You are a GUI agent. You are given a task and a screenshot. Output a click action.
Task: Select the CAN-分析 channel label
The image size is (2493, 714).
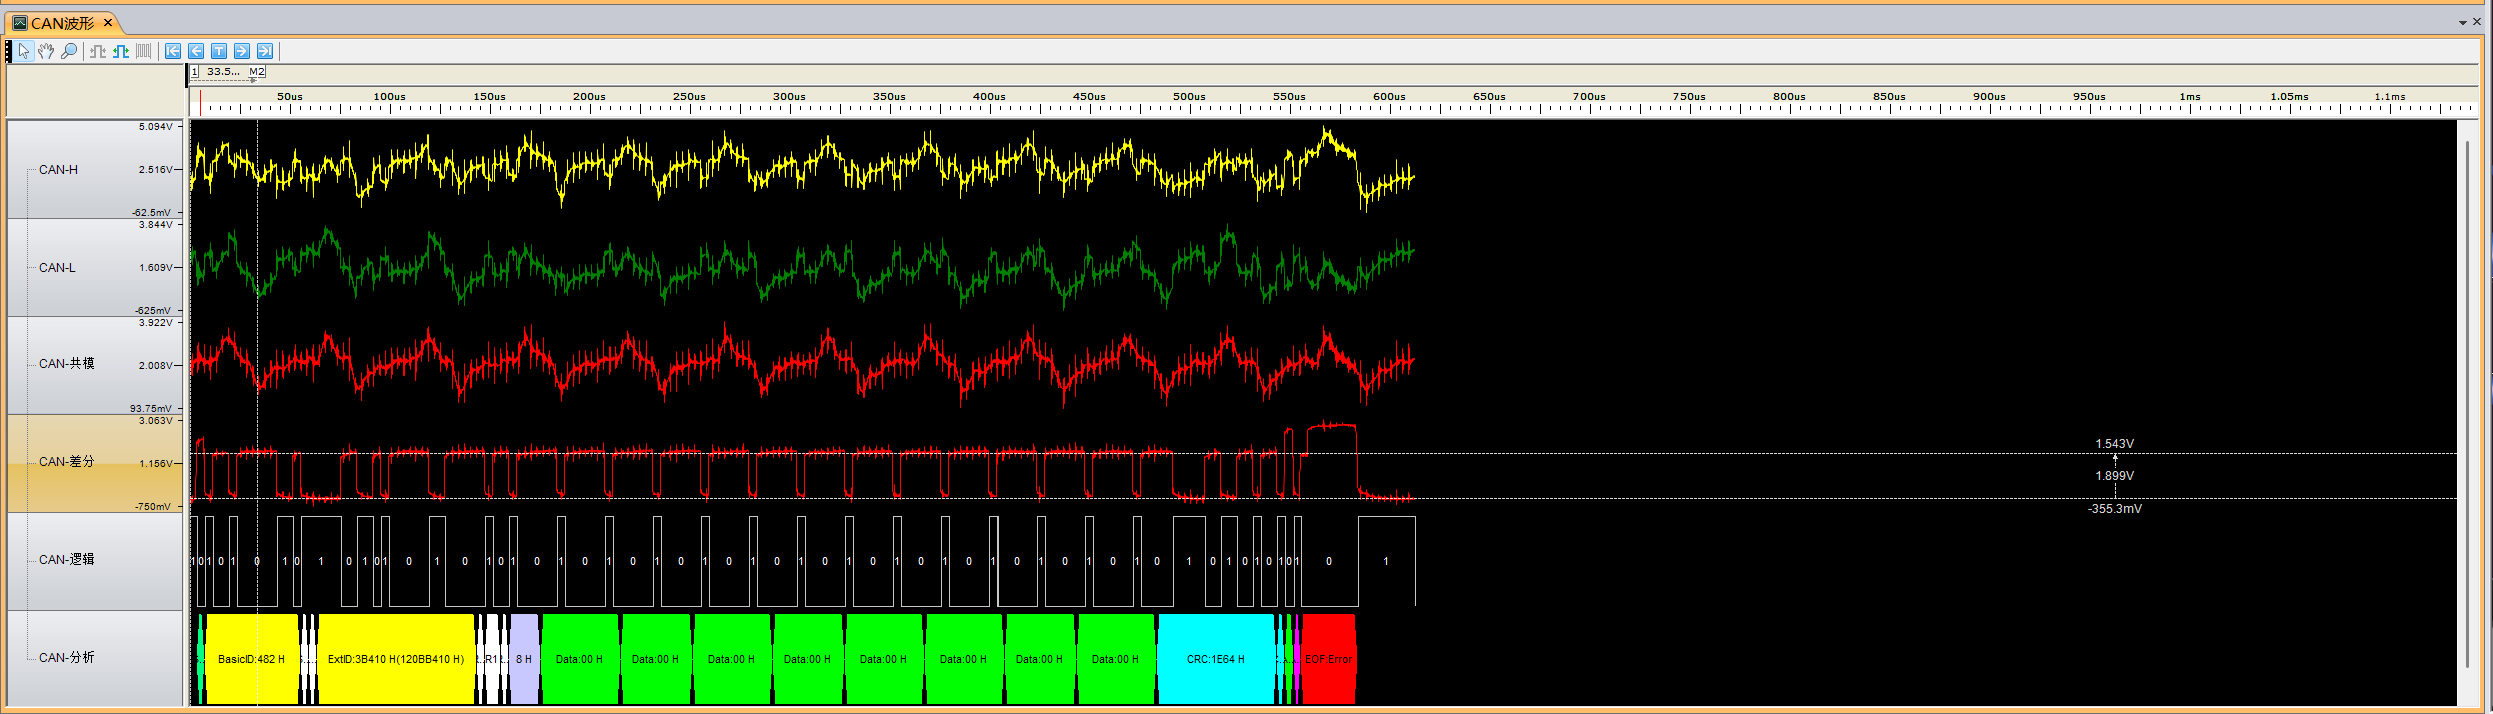[x=66, y=658]
